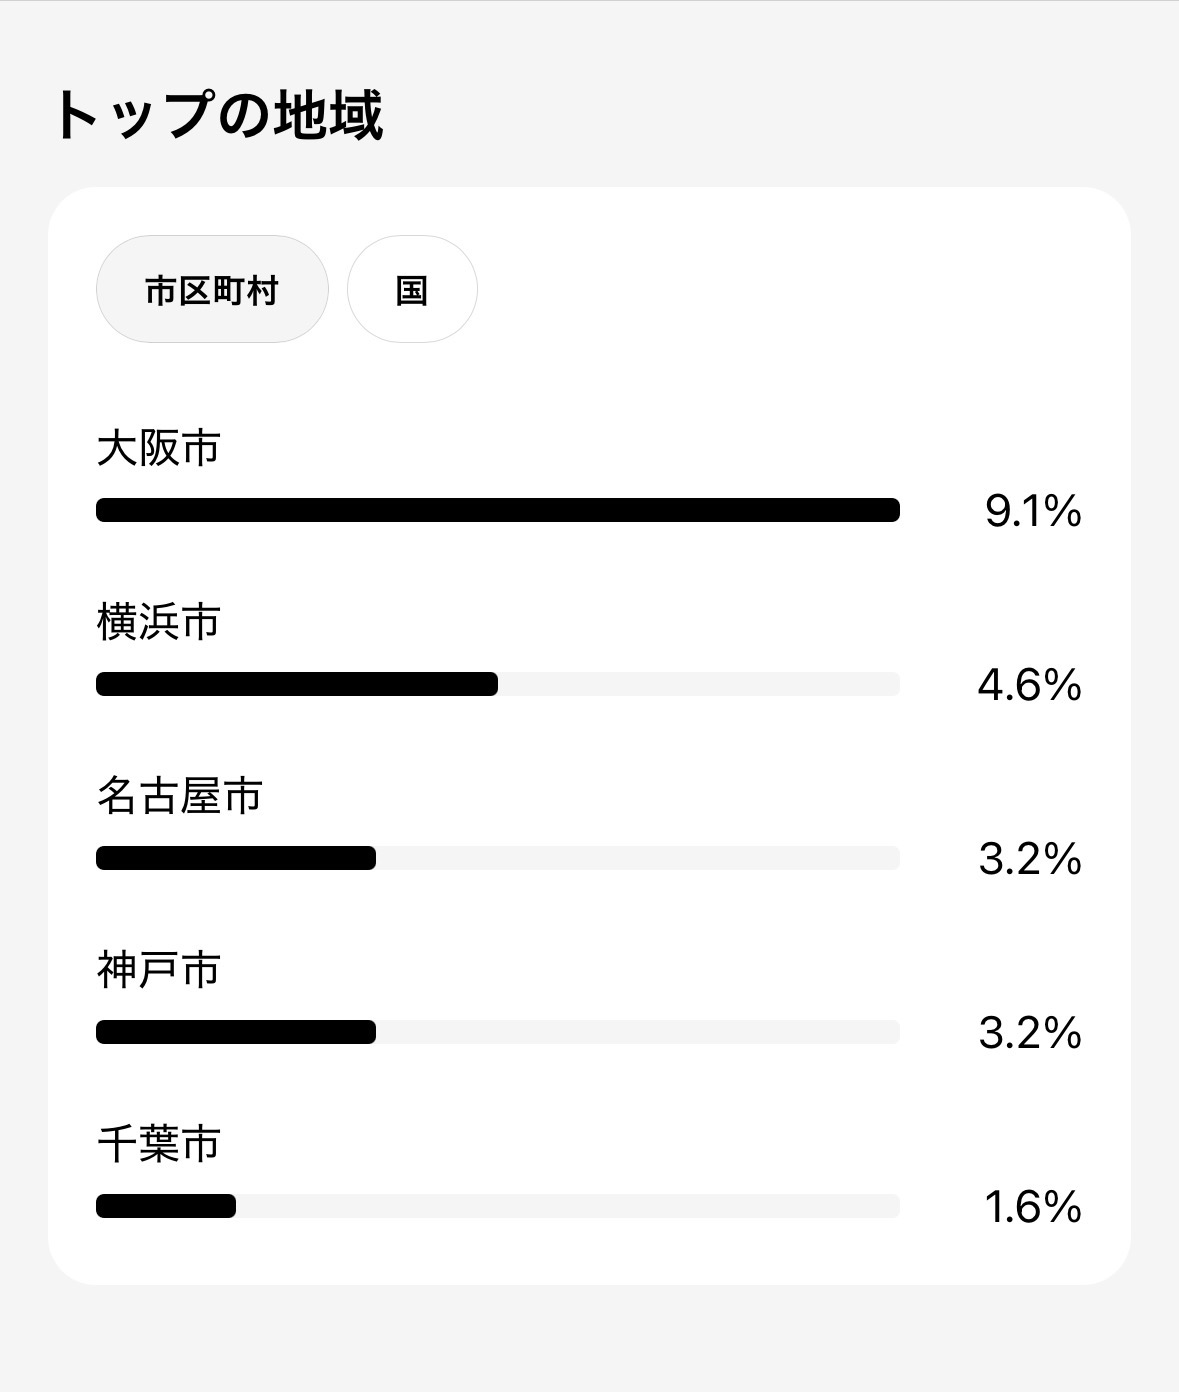
Task: Tap the 1.6% value for 千葉市
Action: [x=1032, y=1208]
